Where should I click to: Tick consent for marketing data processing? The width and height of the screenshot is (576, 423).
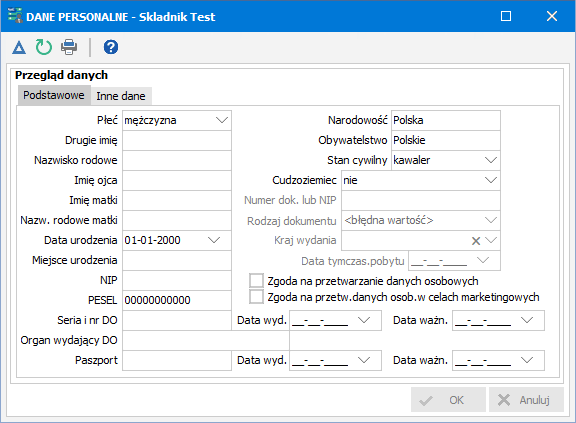256,297
